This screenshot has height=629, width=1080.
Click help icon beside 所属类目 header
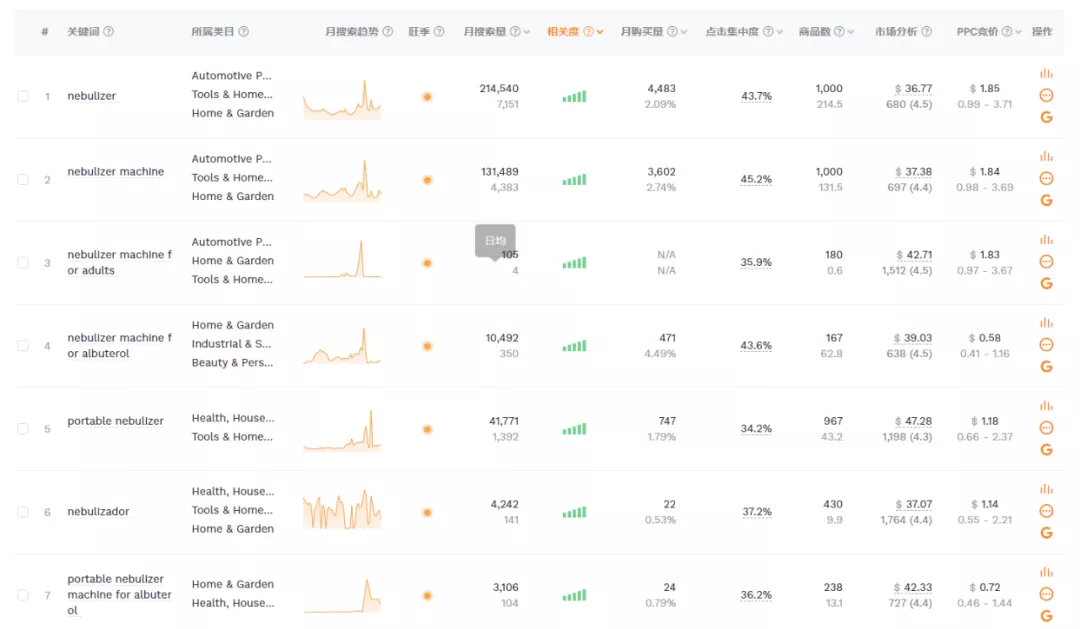[x=244, y=32]
